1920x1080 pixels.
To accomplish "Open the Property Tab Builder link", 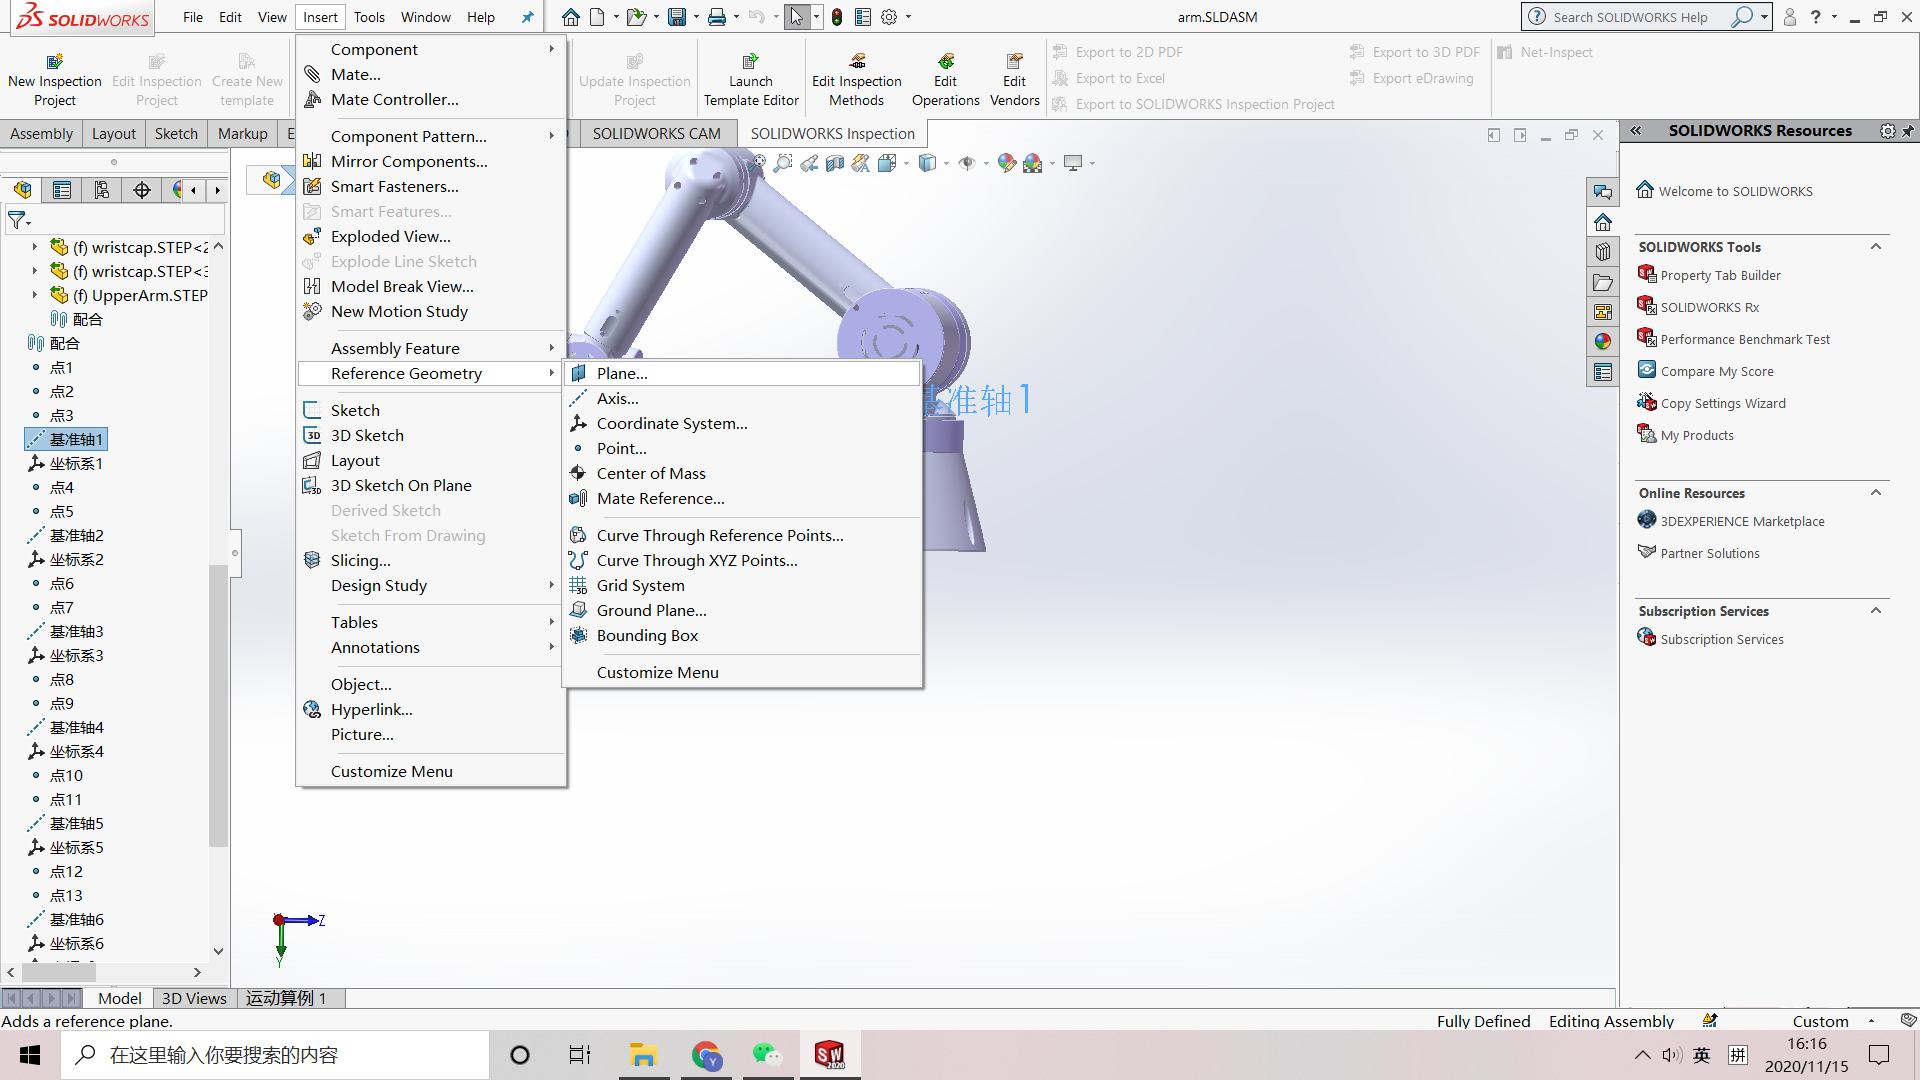I will point(1720,275).
